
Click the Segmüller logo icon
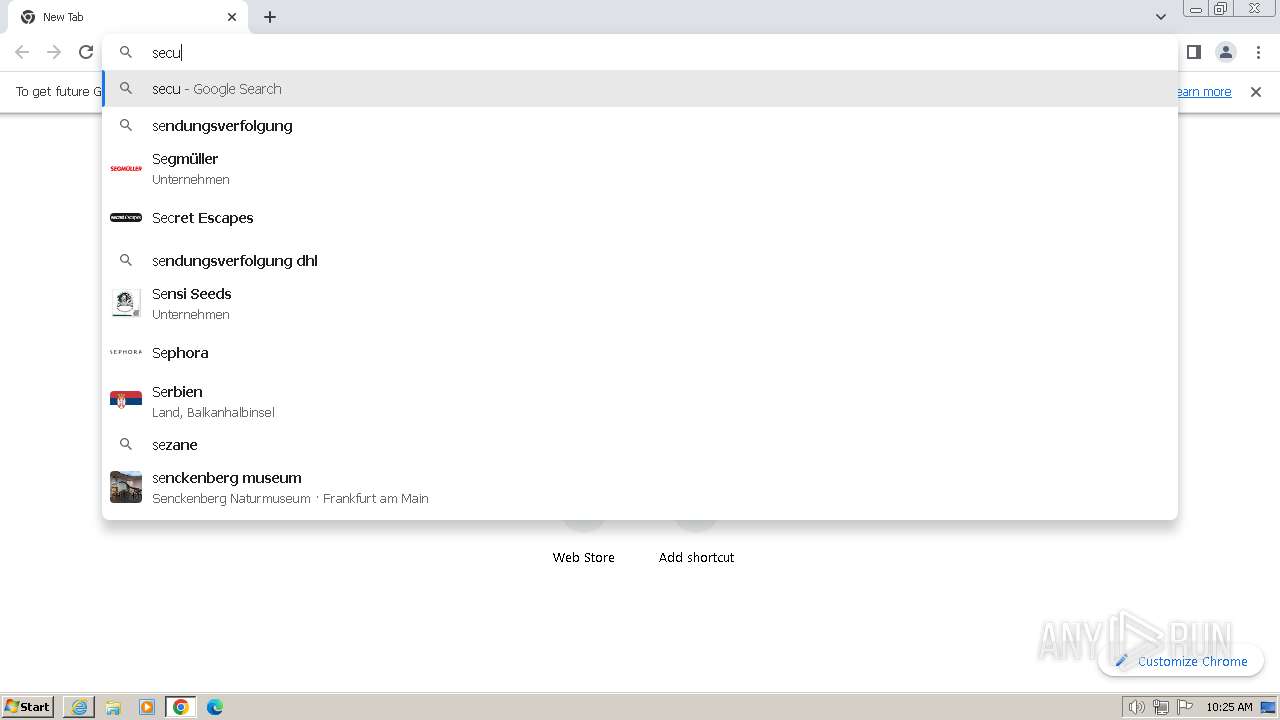pyautogui.click(x=126, y=169)
